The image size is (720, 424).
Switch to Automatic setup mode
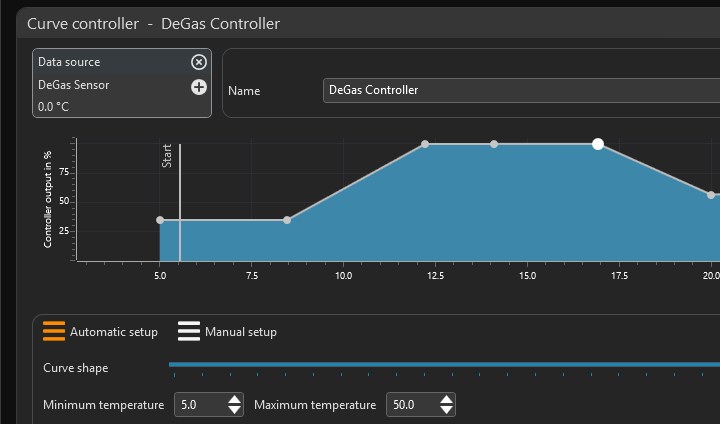pos(100,332)
